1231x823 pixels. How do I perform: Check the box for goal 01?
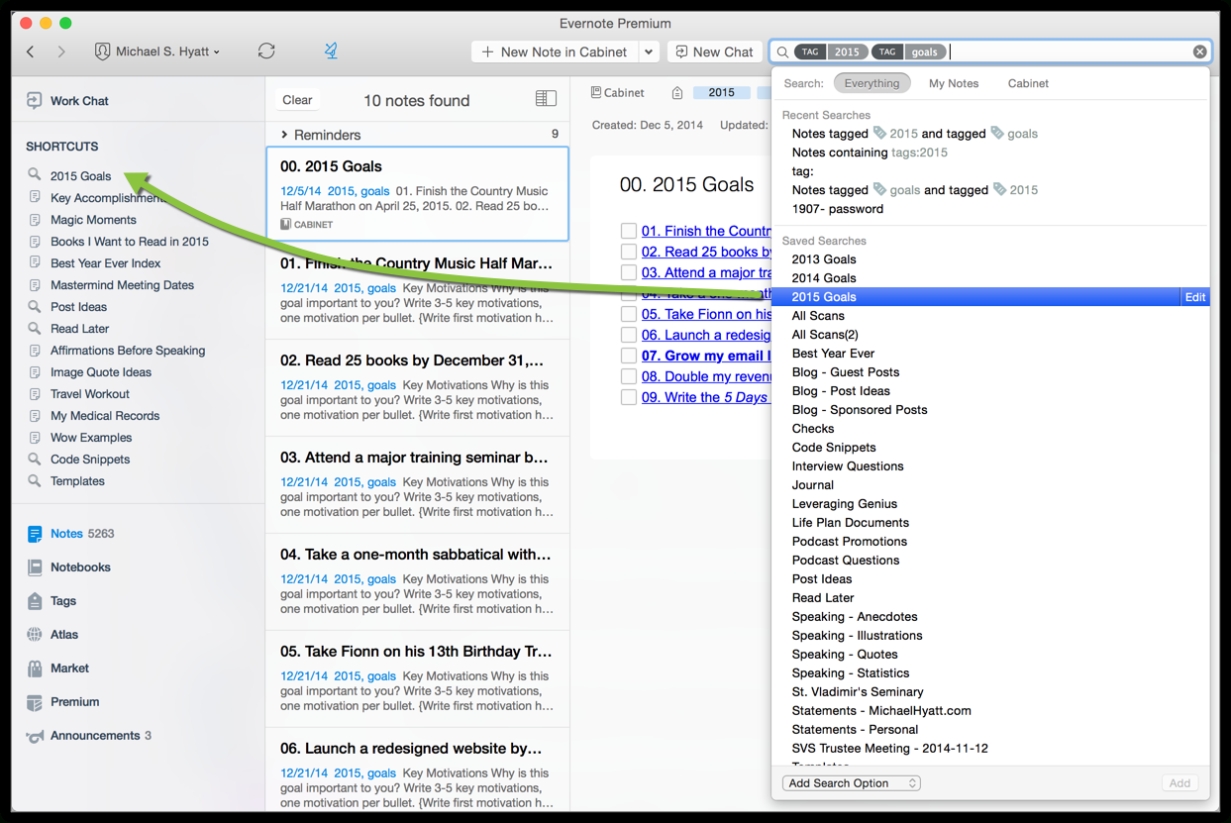coord(628,231)
